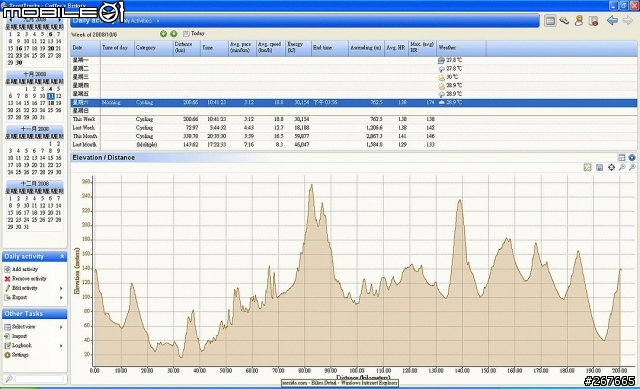Sort by the Avg. HR column header
The height and width of the screenshot is (389, 640).
[x=396, y=48]
